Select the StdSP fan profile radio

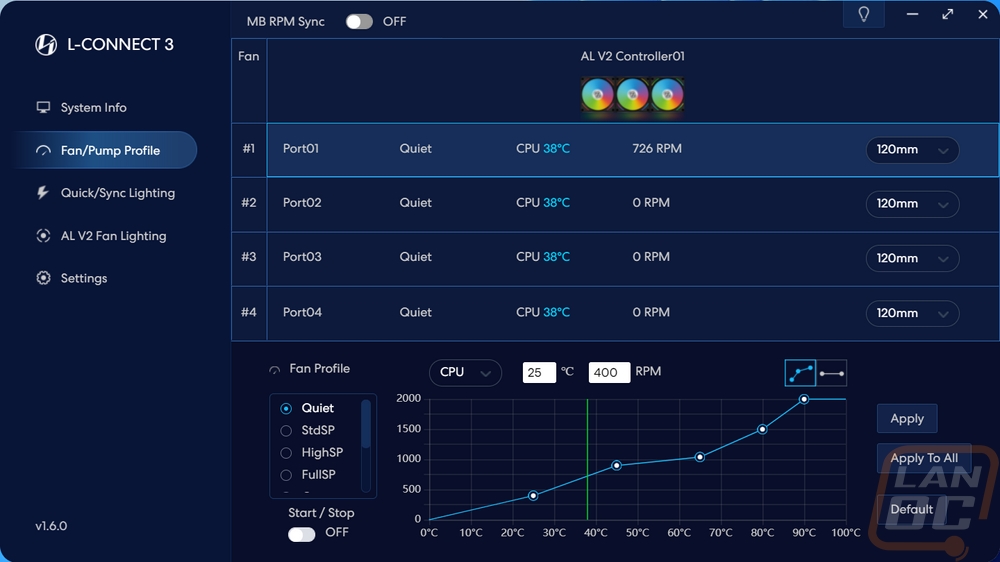(x=286, y=431)
